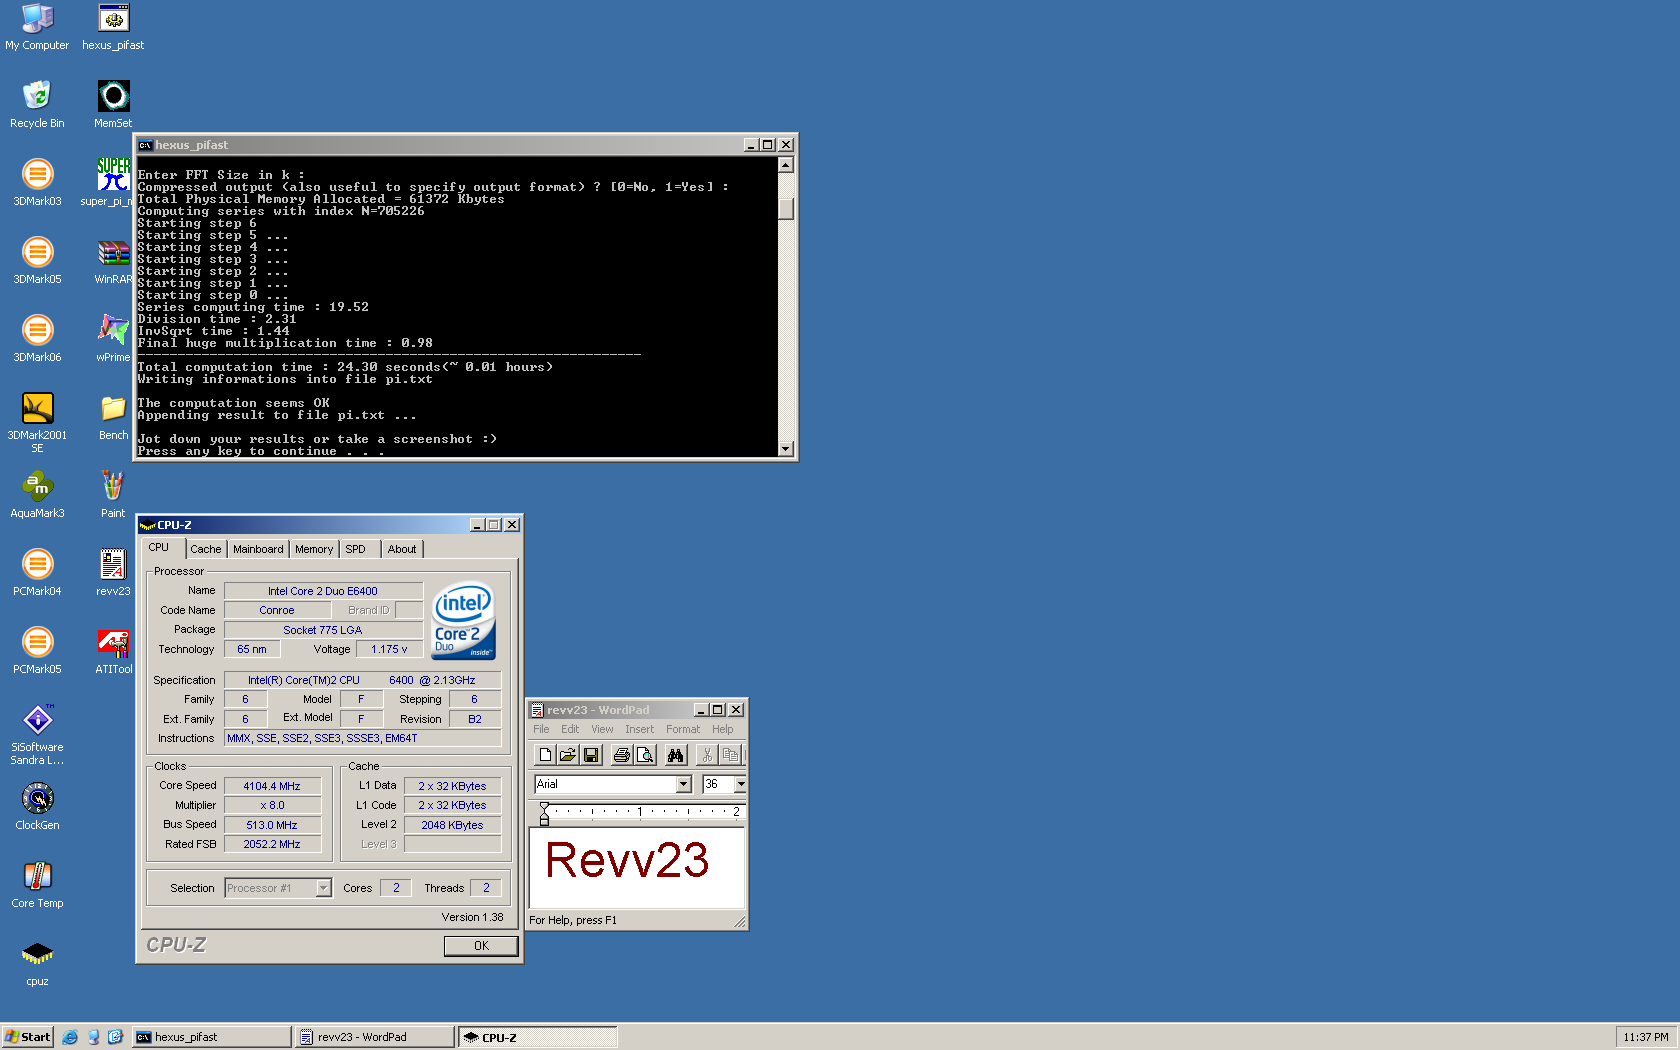Click the Find binoculars icon in WordPad

[x=676, y=755]
